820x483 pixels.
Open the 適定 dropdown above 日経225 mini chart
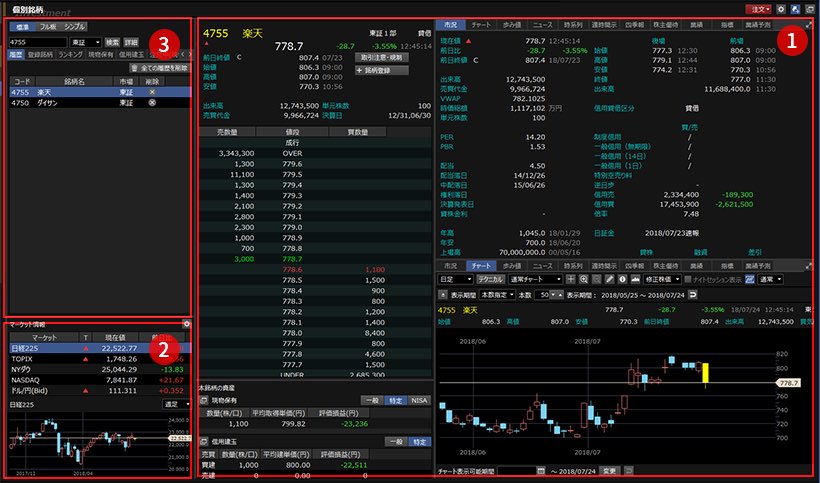(x=176, y=404)
